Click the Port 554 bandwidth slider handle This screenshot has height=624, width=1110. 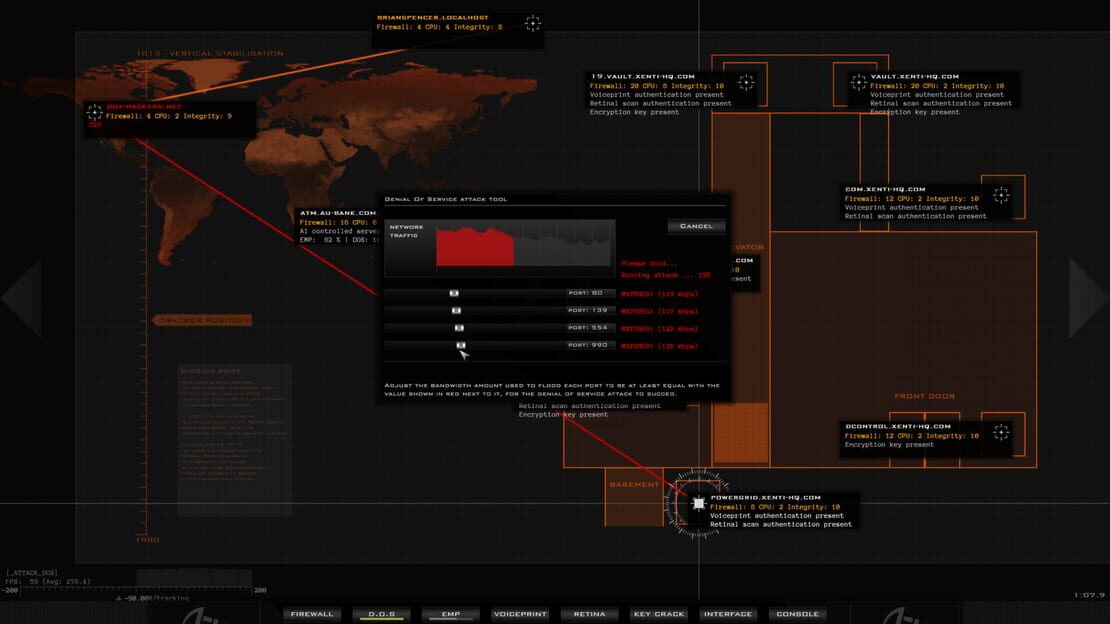[x=459, y=328]
